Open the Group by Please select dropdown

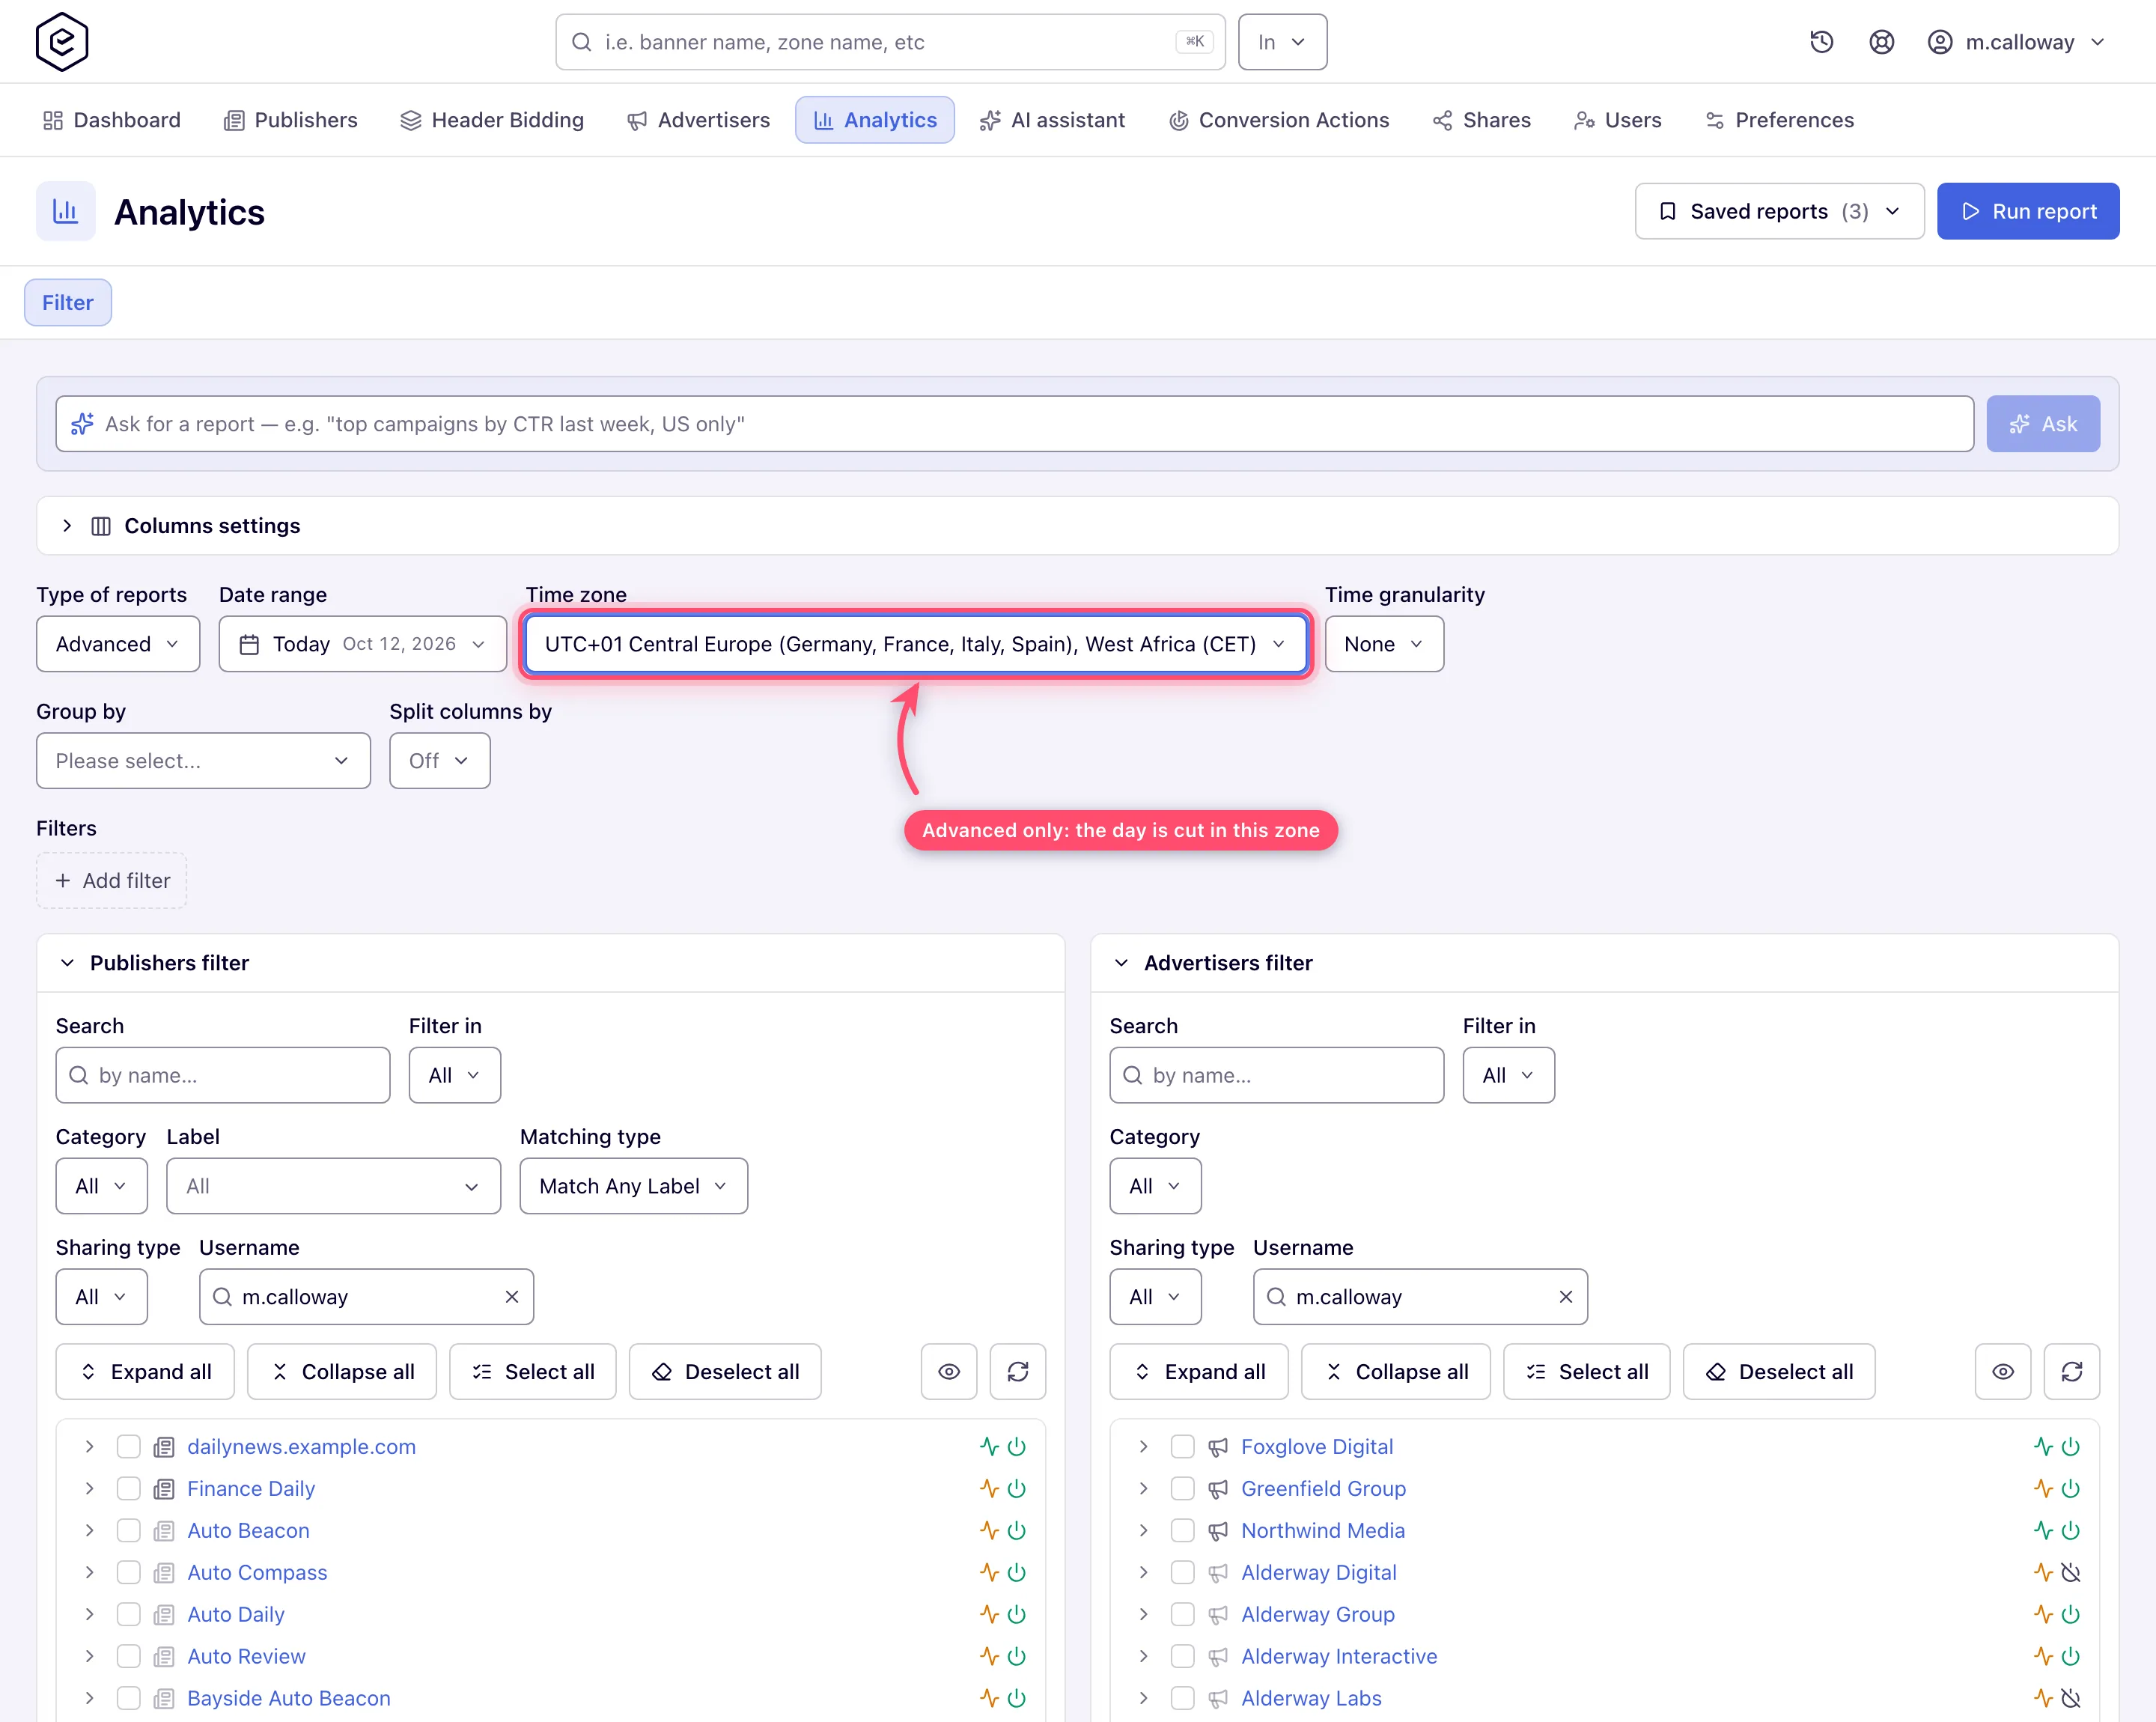pos(203,761)
